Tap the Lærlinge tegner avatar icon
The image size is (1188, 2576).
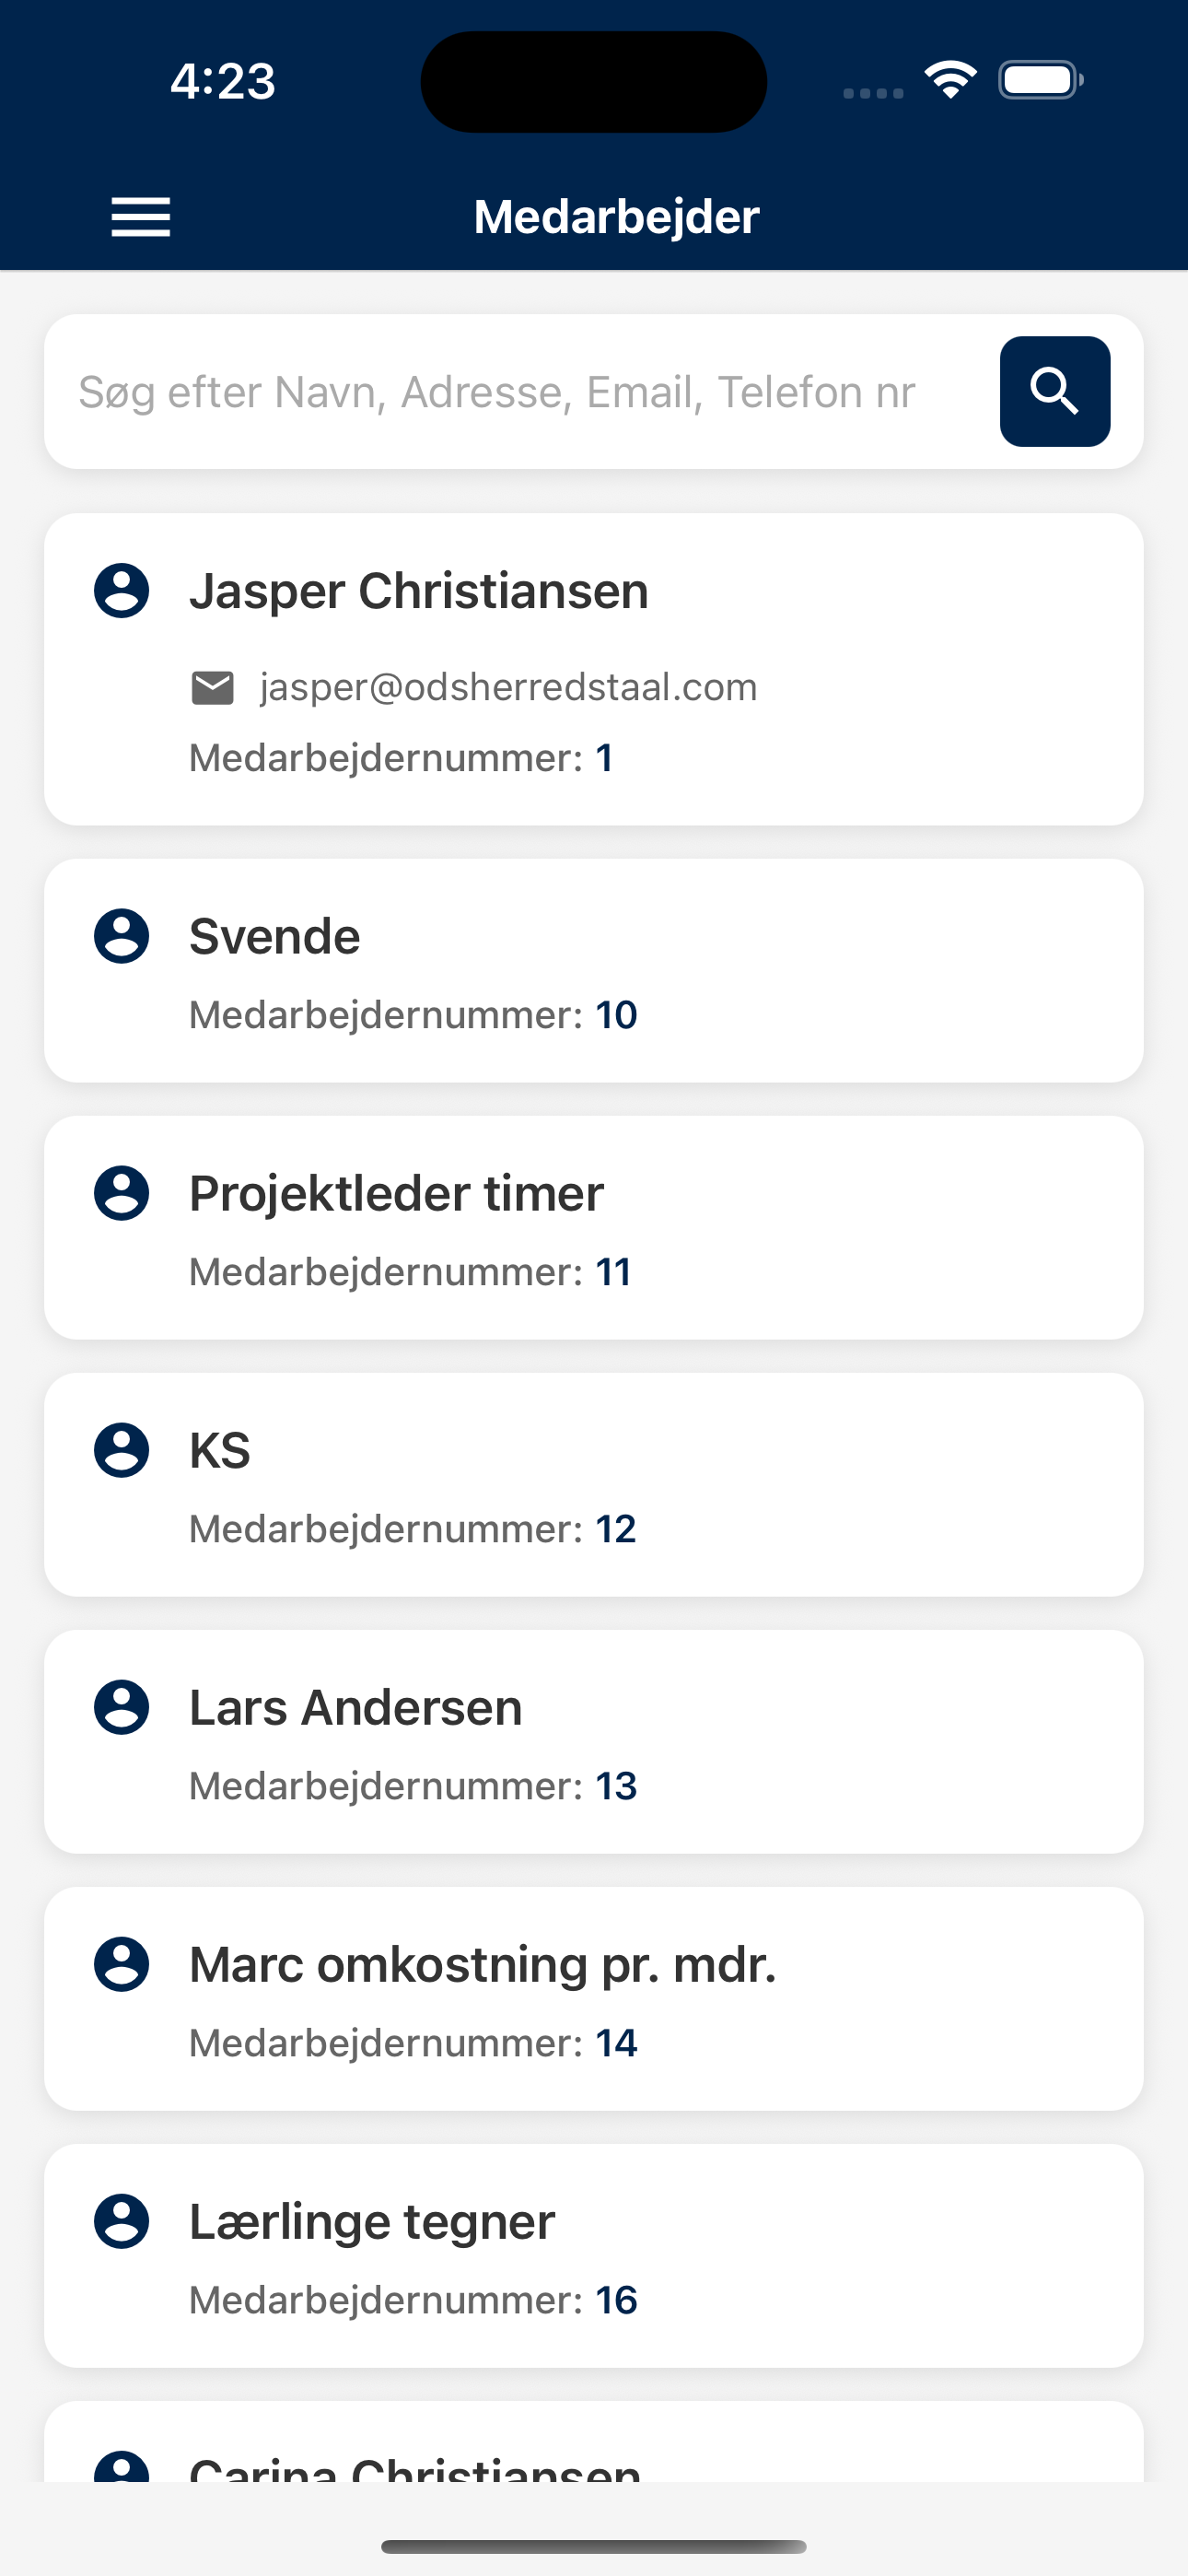[x=122, y=2221]
